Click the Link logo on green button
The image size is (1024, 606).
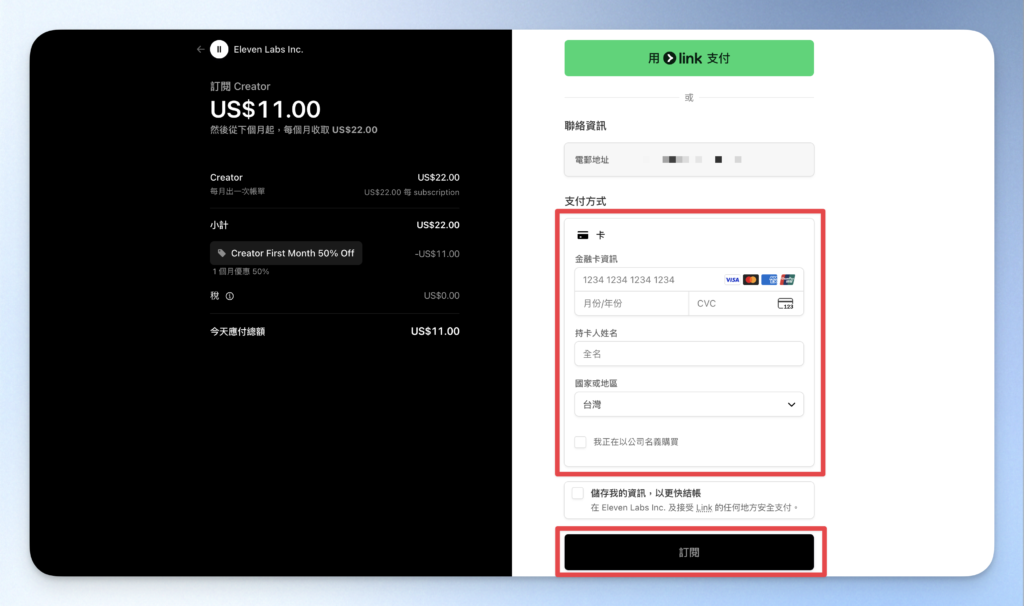point(682,58)
